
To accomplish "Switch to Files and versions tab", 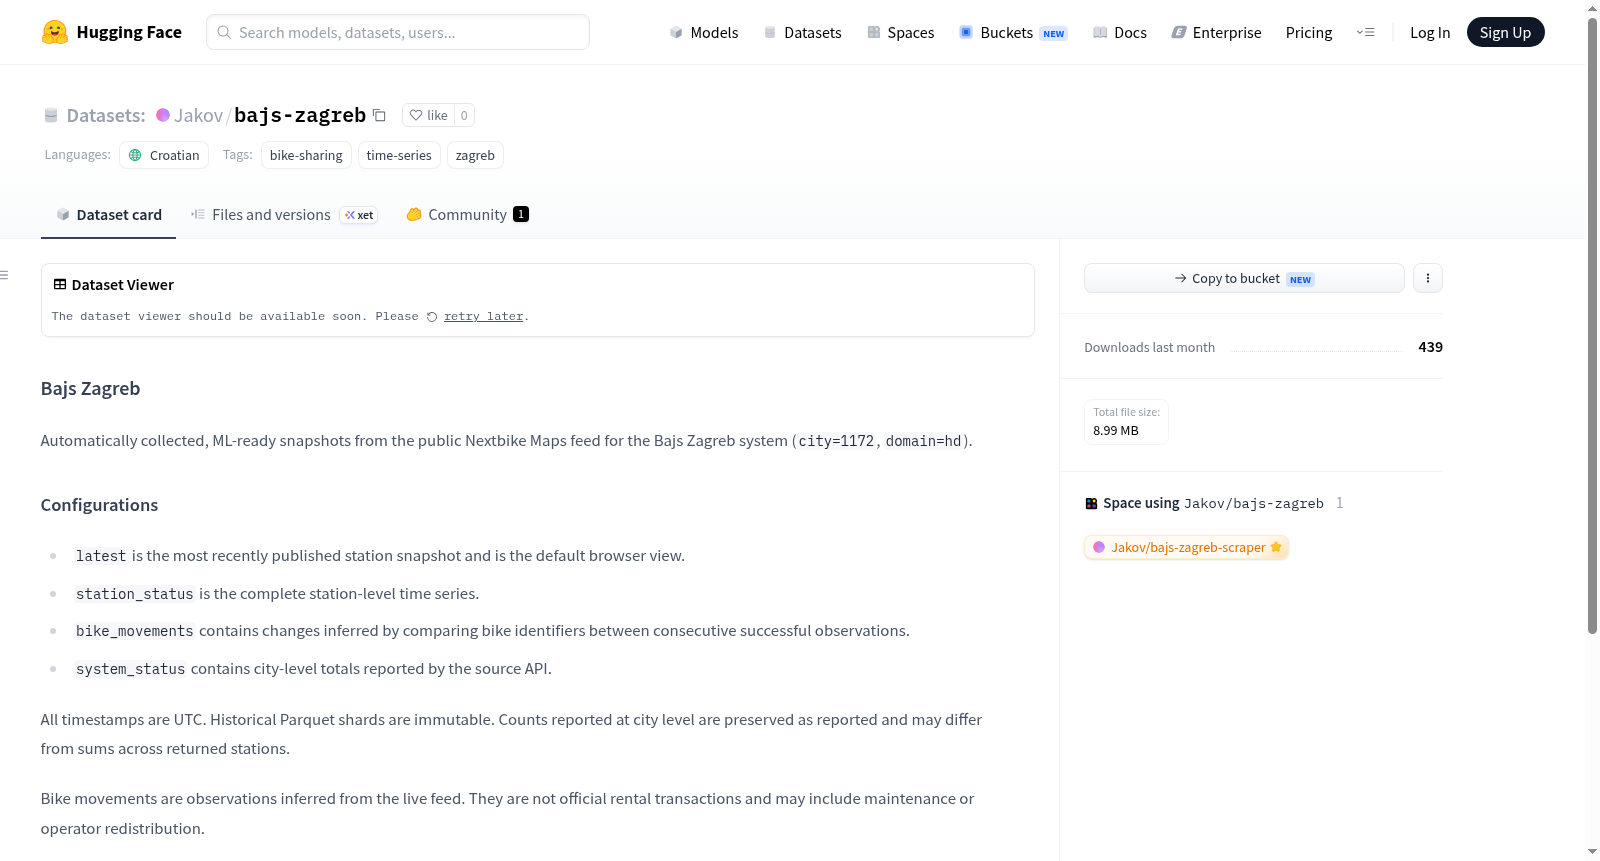I will pos(284,215).
